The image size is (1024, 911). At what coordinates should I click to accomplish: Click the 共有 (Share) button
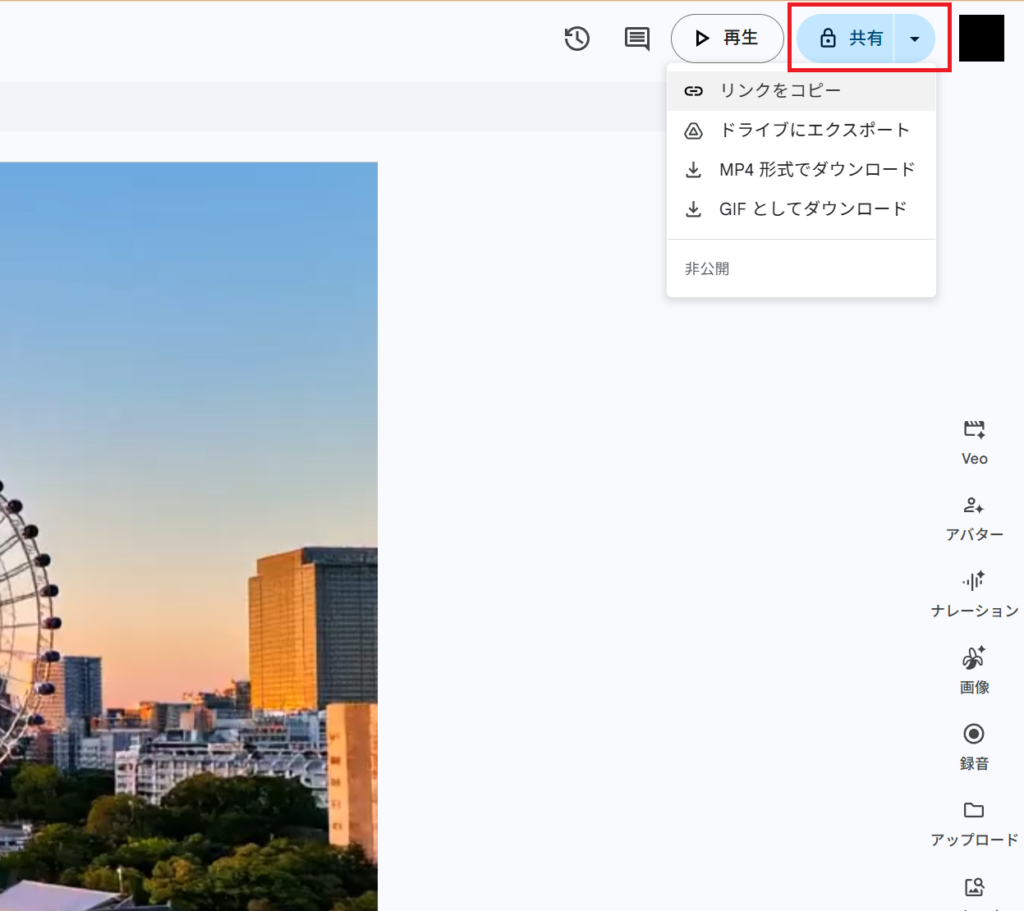pos(855,38)
